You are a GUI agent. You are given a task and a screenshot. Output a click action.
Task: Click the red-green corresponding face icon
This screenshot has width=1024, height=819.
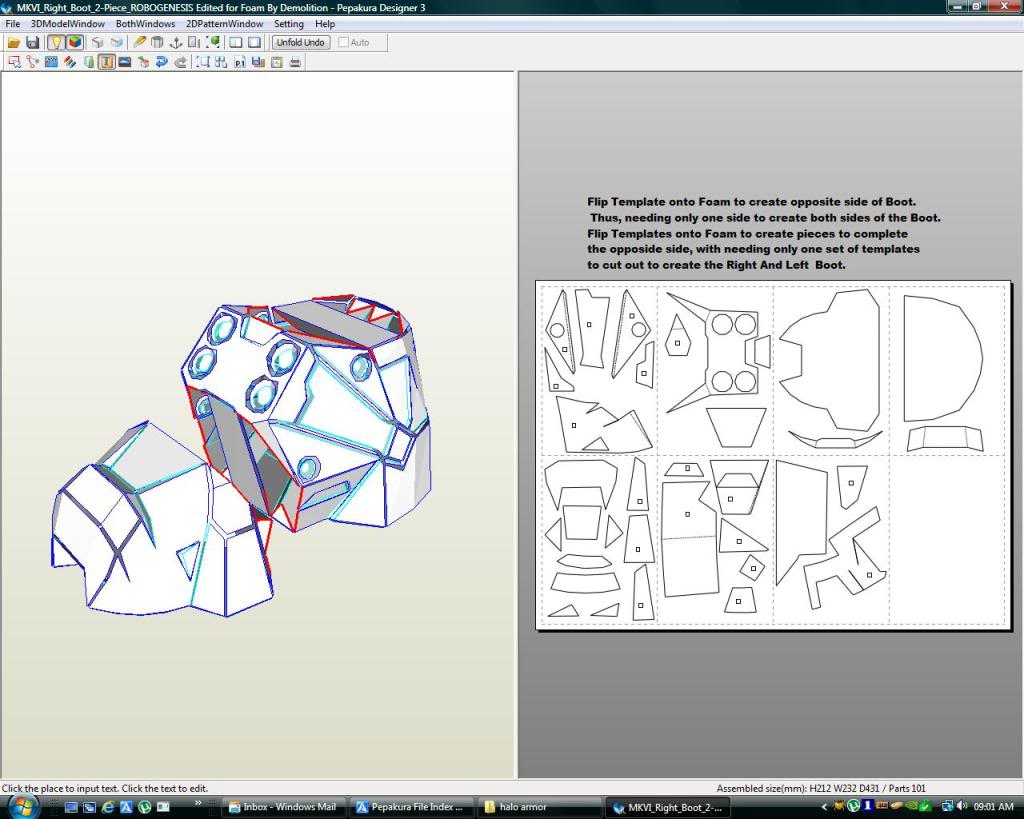pos(144,62)
